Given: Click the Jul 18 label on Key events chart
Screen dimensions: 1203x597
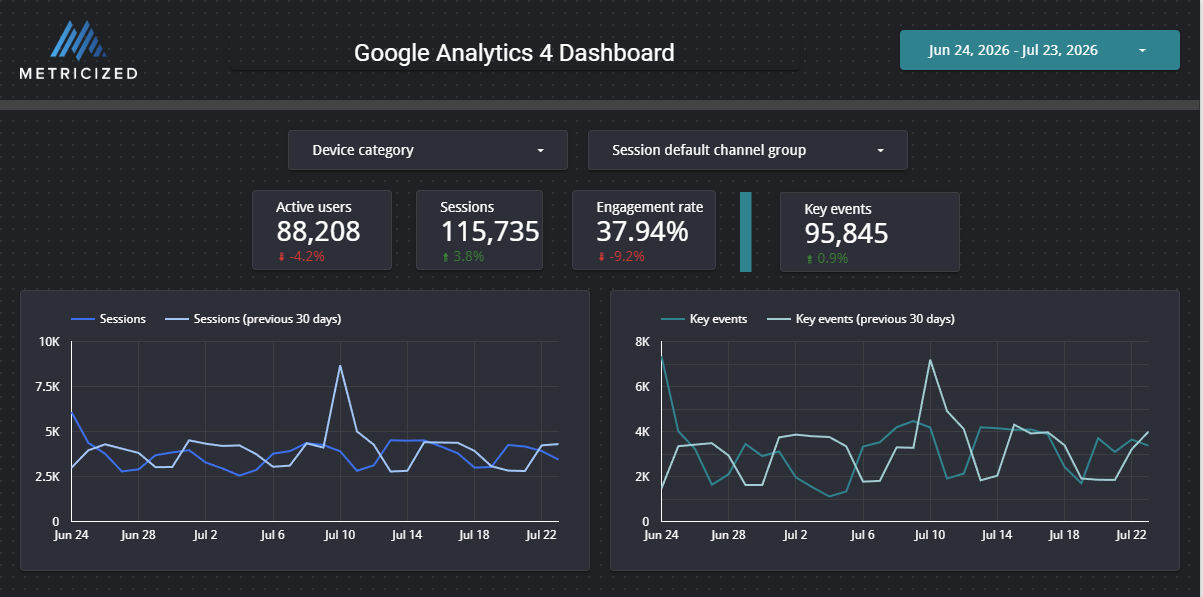Looking at the screenshot, I should (1063, 535).
